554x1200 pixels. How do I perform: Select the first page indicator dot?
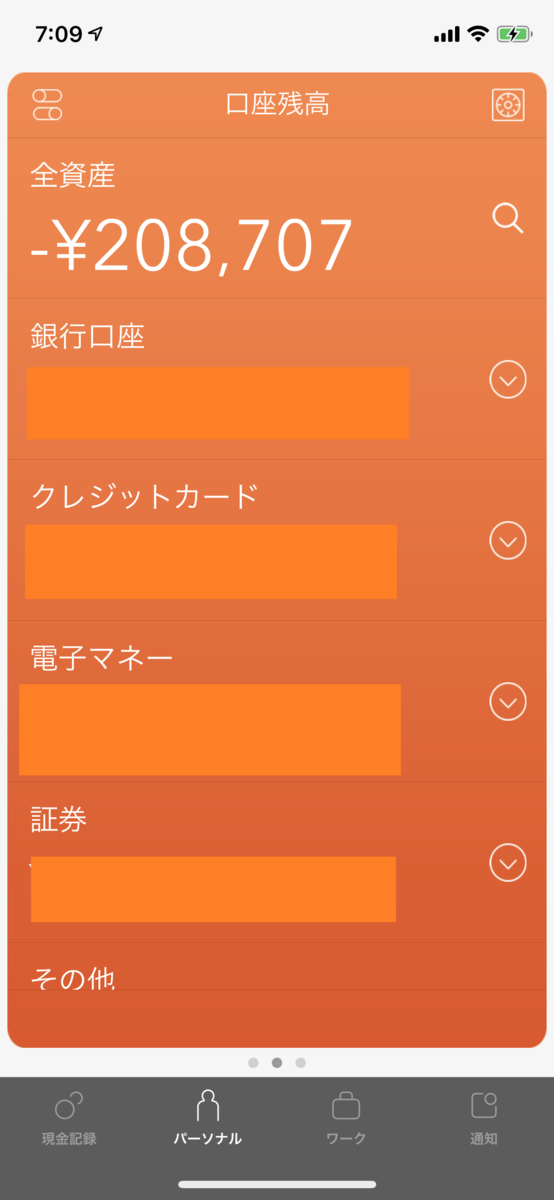point(253,1062)
